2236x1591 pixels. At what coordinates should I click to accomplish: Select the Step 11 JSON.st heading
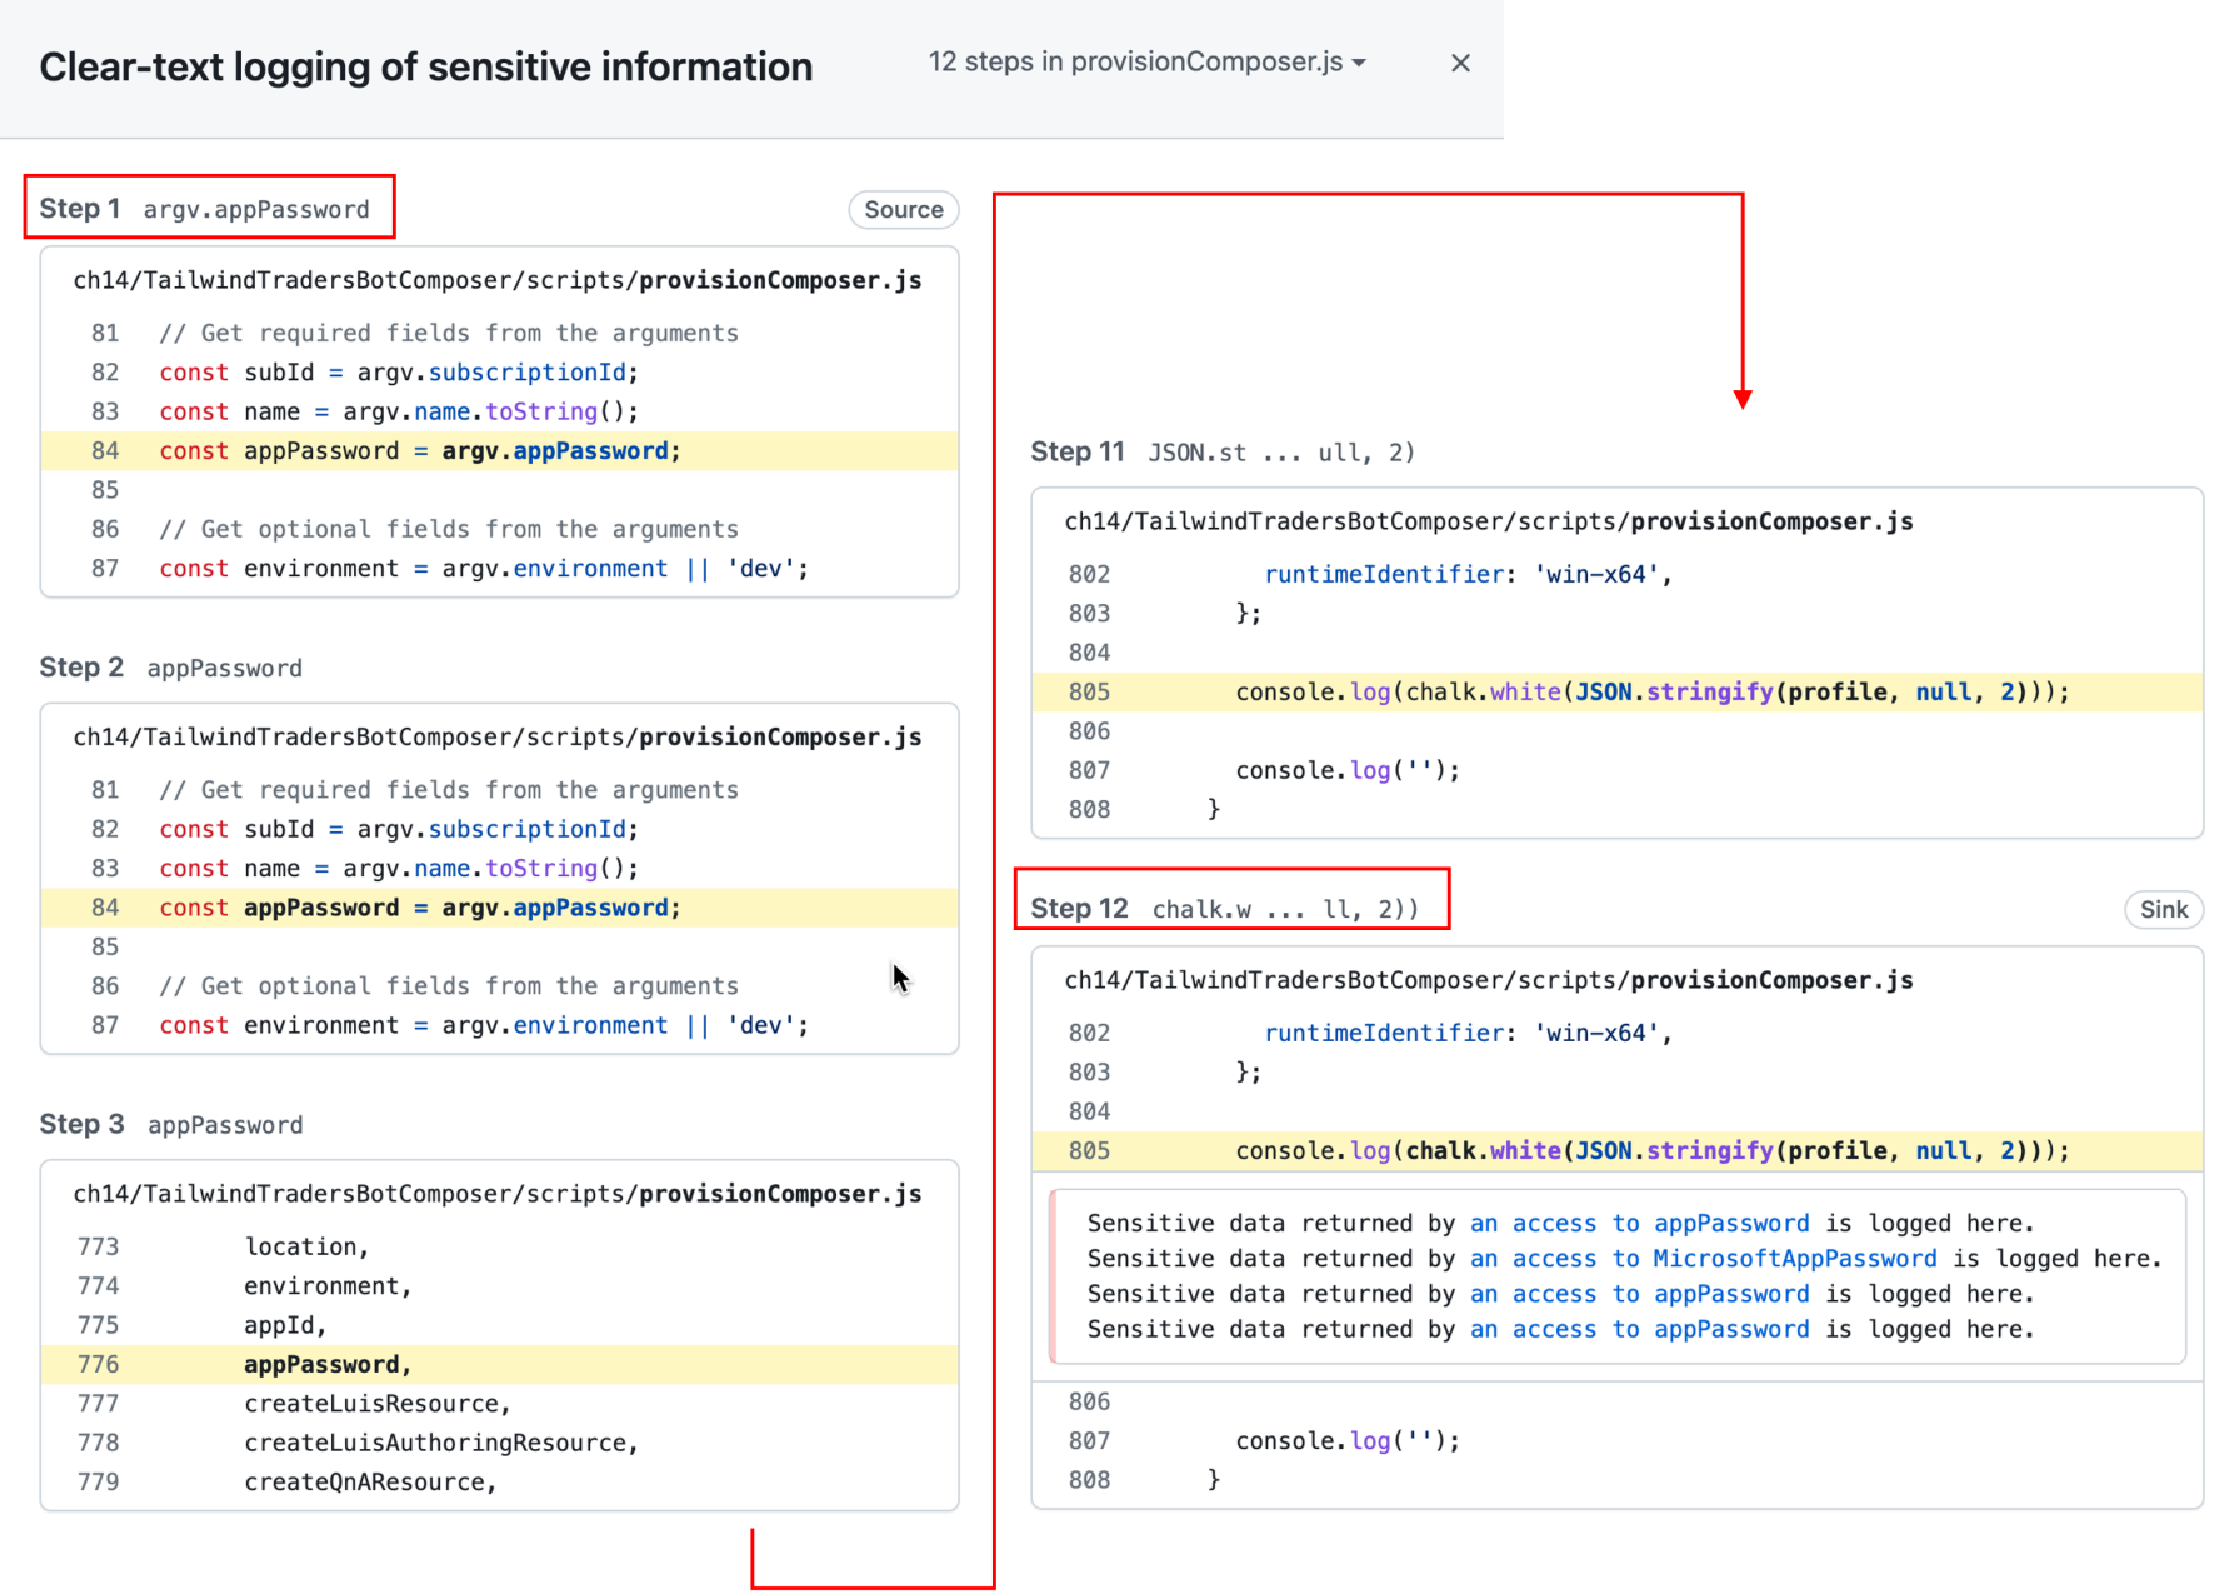tap(1223, 452)
